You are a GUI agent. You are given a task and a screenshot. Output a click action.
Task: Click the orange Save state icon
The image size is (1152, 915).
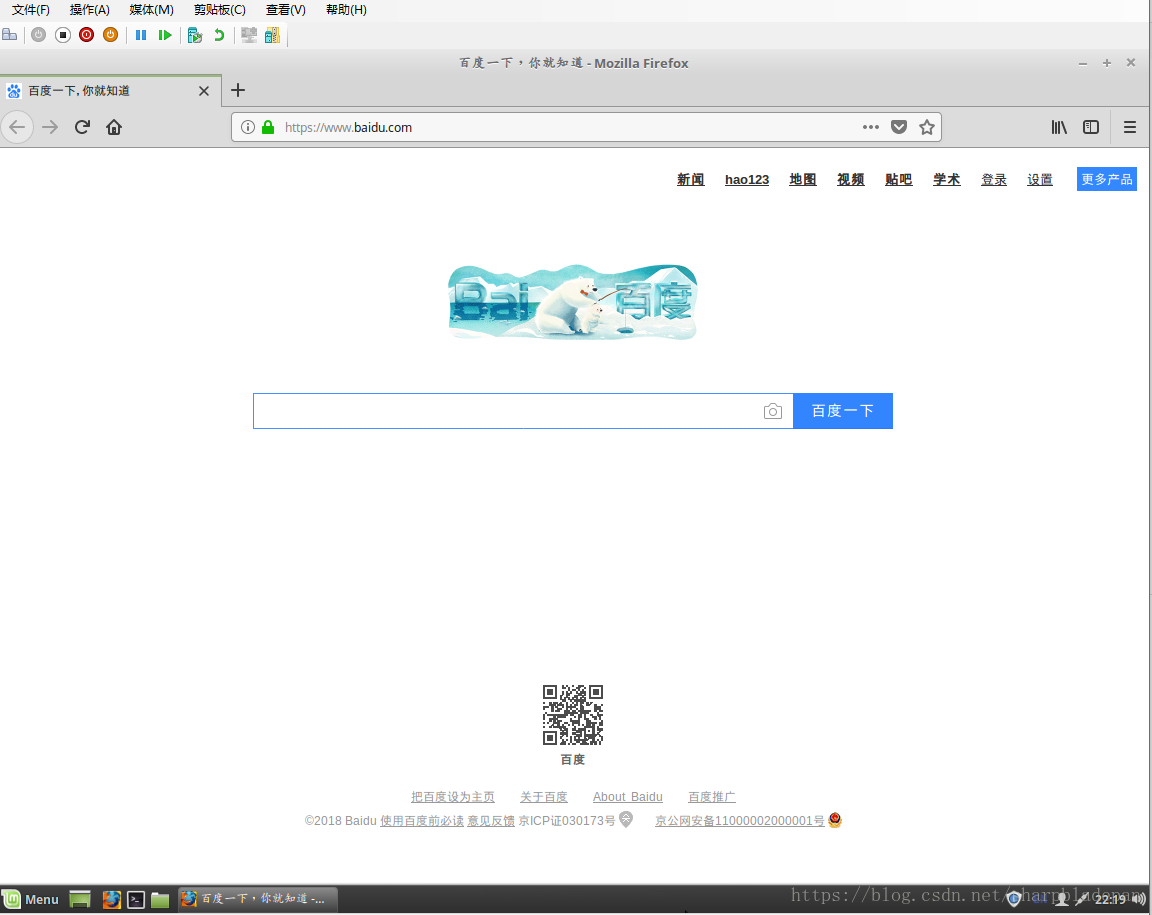(x=110, y=35)
